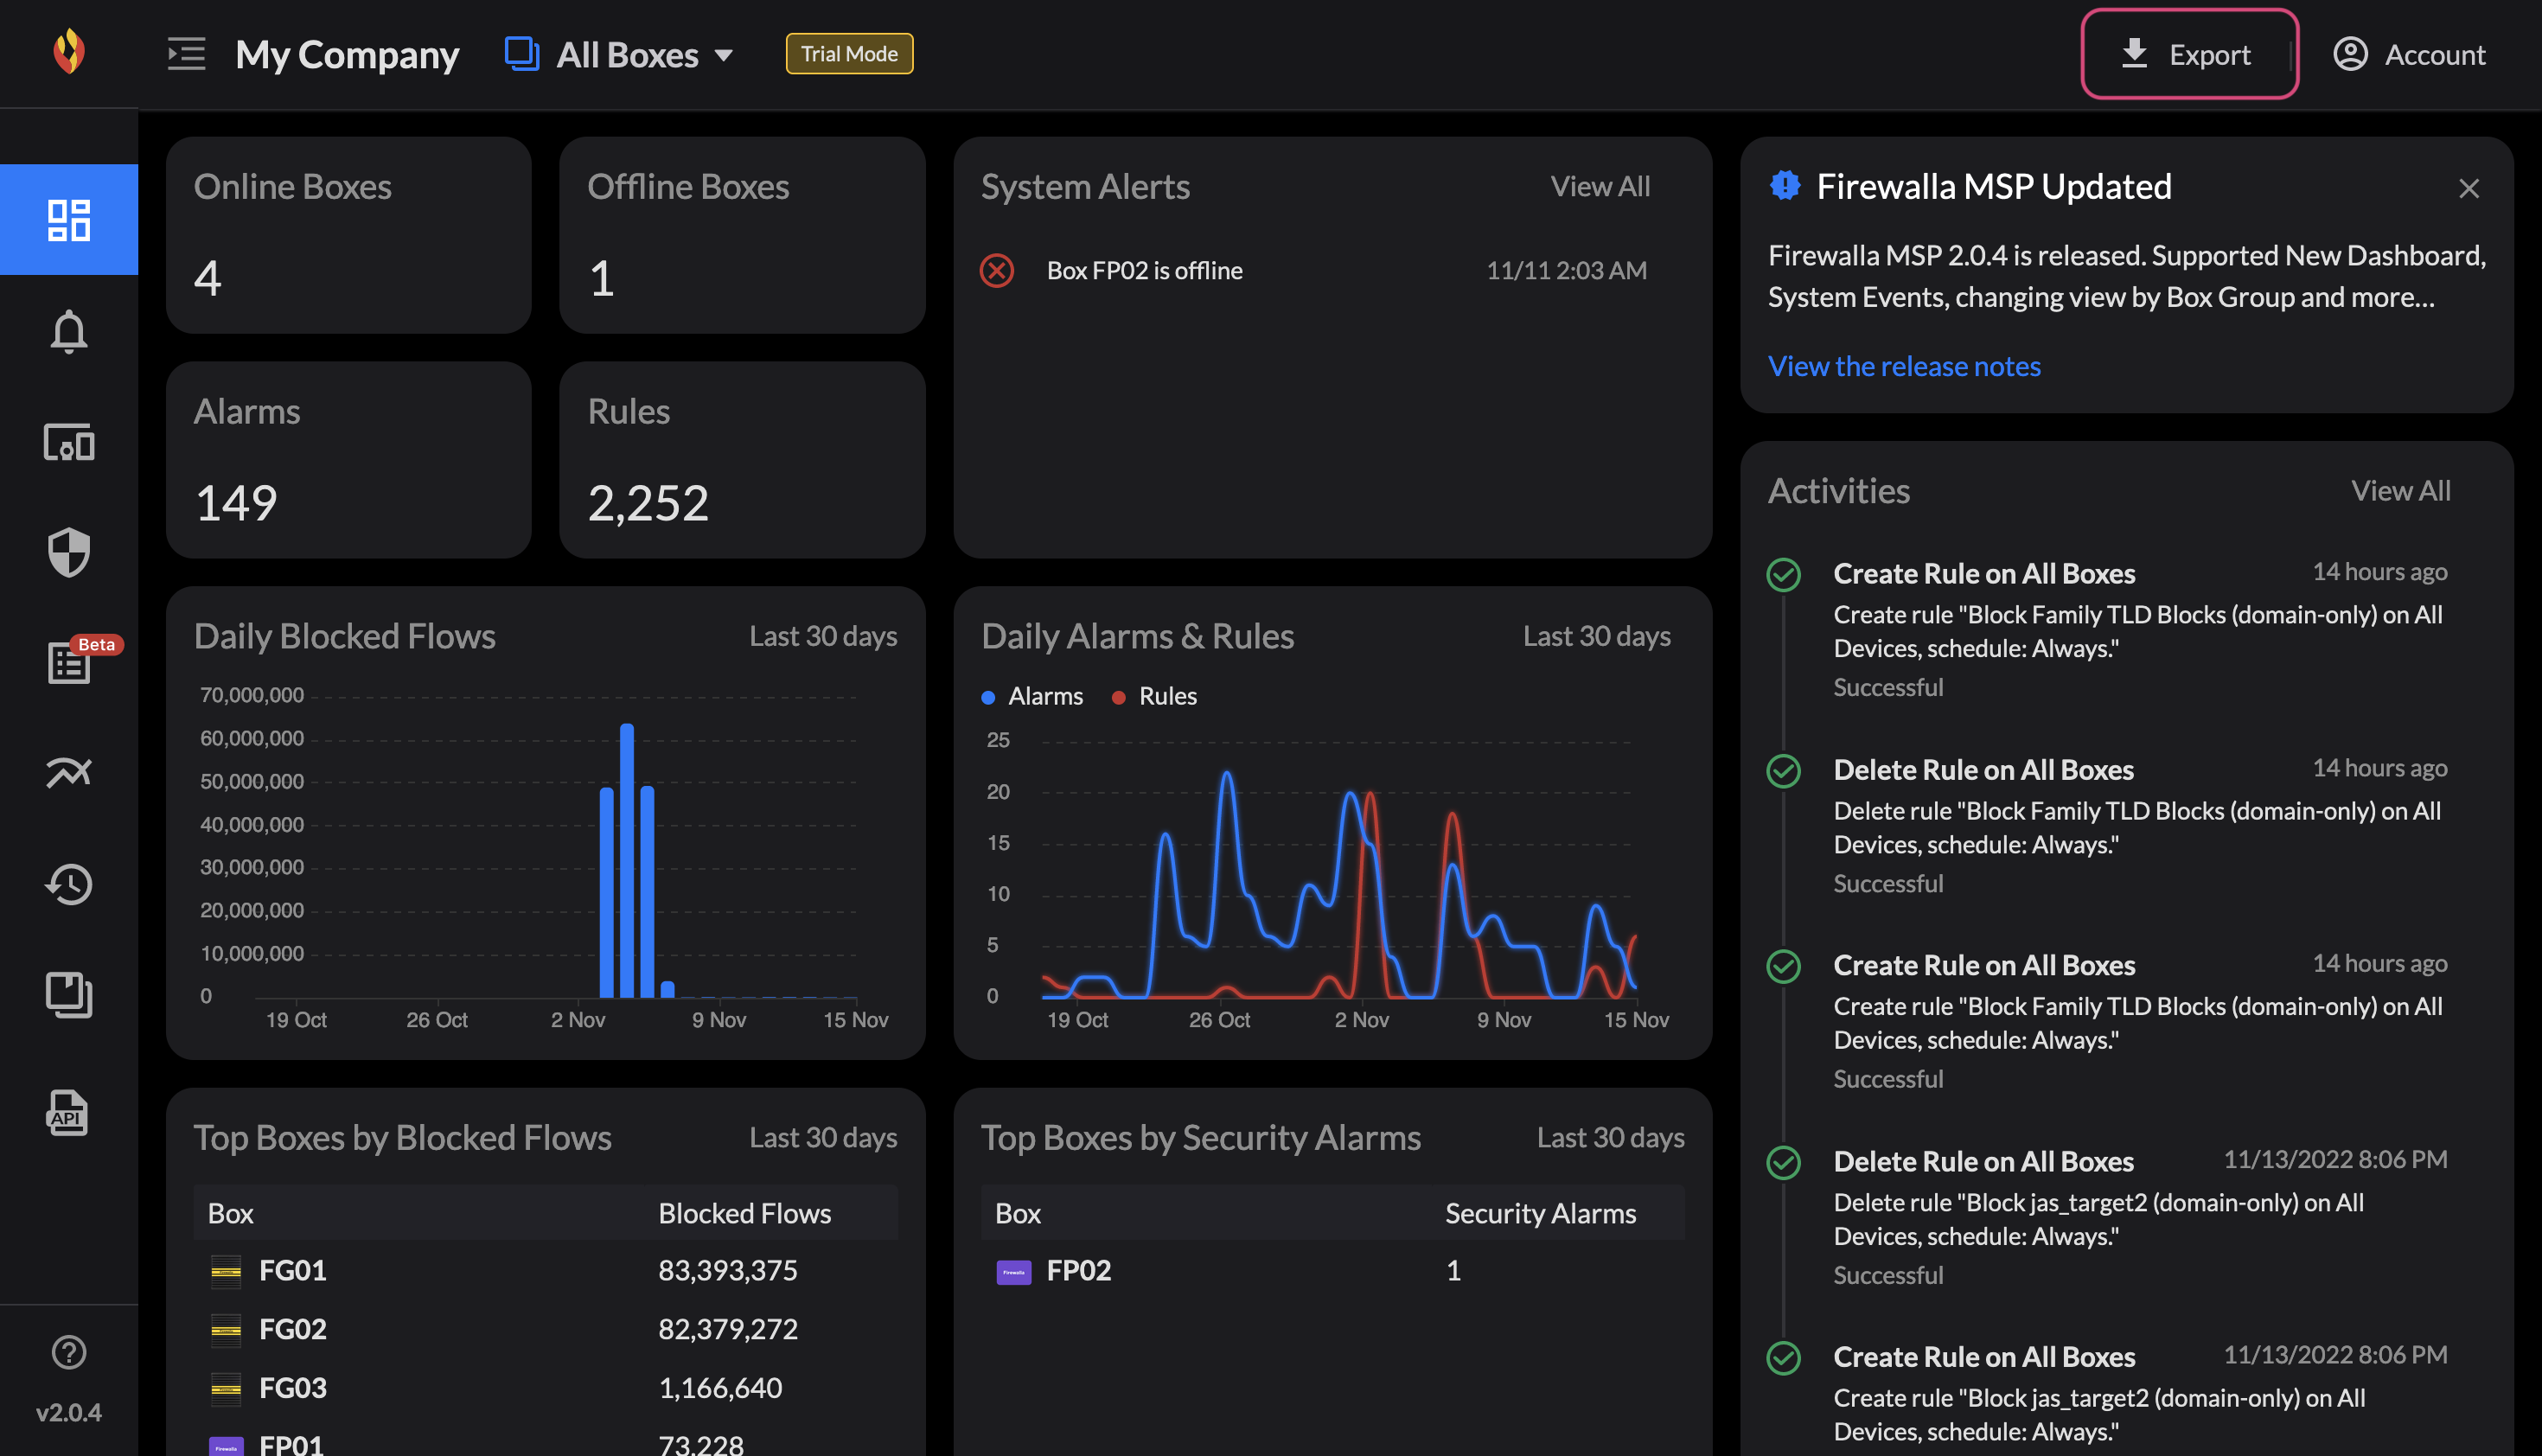Click the red offline alert icon
This screenshot has width=2542, height=1456.
pos(997,270)
